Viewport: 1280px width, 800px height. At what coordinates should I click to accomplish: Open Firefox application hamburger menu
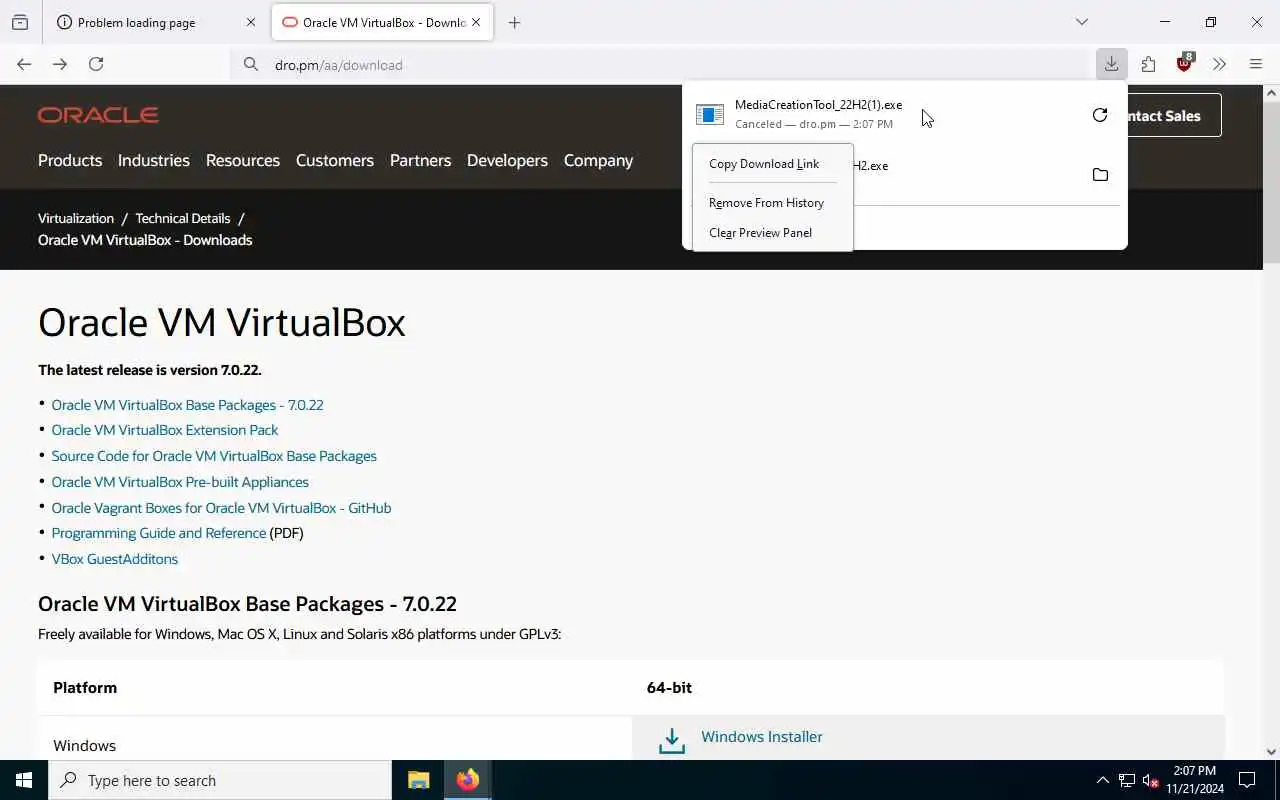click(x=1256, y=64)
